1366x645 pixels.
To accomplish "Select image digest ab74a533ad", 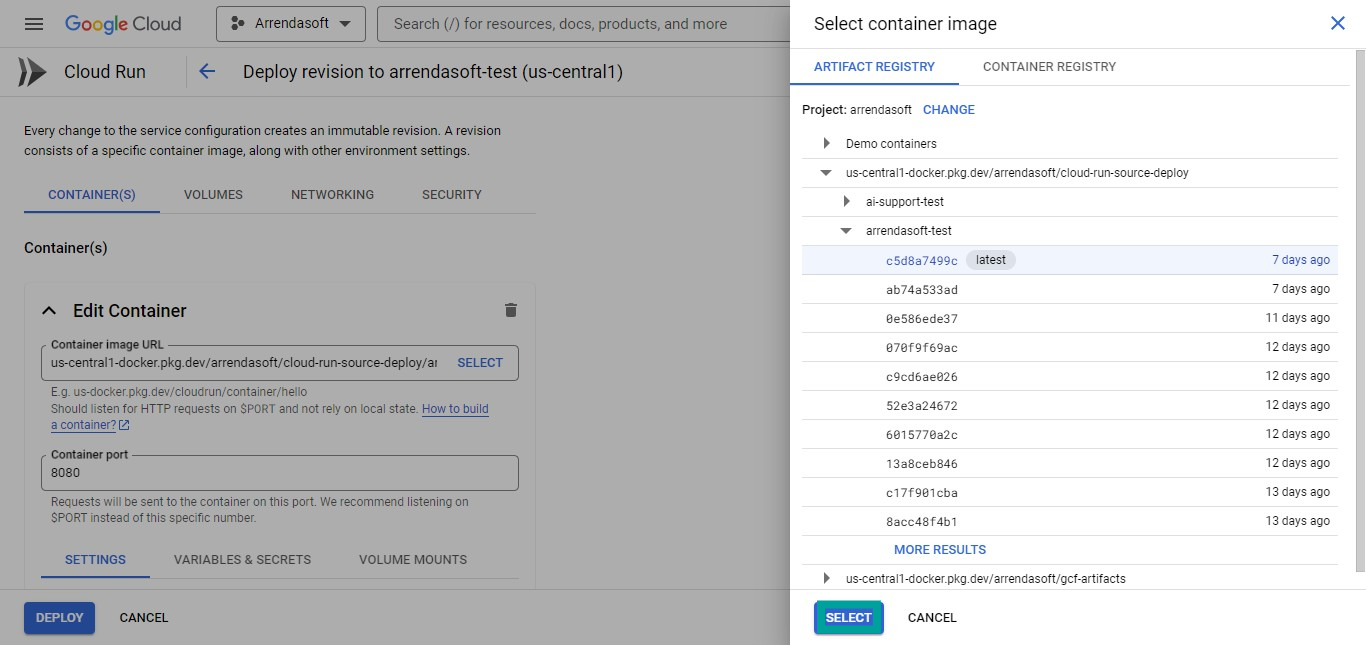I will coord(1069,289).
